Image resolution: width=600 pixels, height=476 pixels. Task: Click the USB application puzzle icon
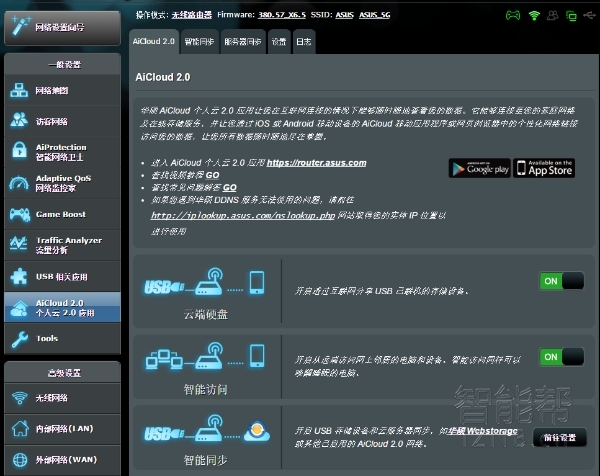tap(19, 276)
